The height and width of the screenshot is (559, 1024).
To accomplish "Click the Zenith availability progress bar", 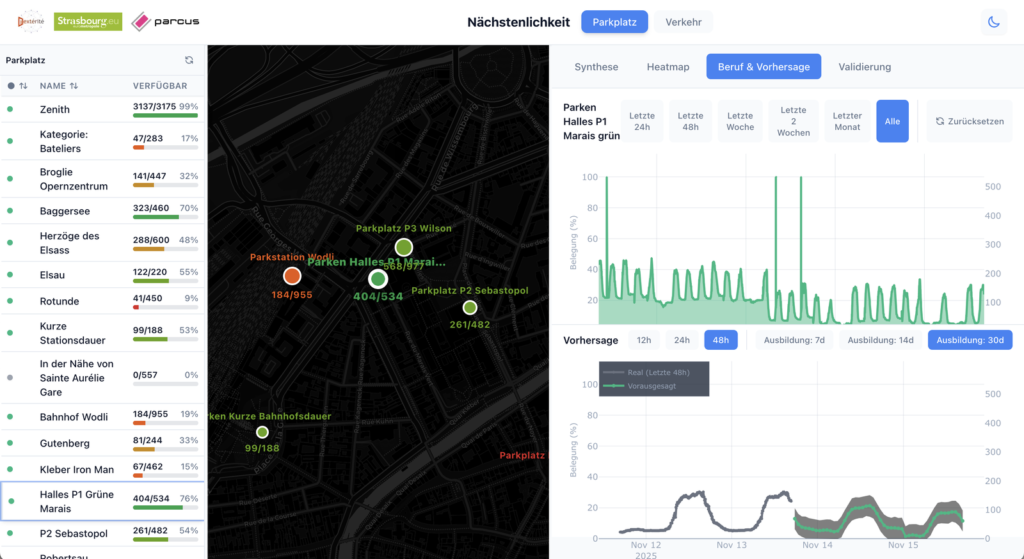I will click(x=165, y=116).
